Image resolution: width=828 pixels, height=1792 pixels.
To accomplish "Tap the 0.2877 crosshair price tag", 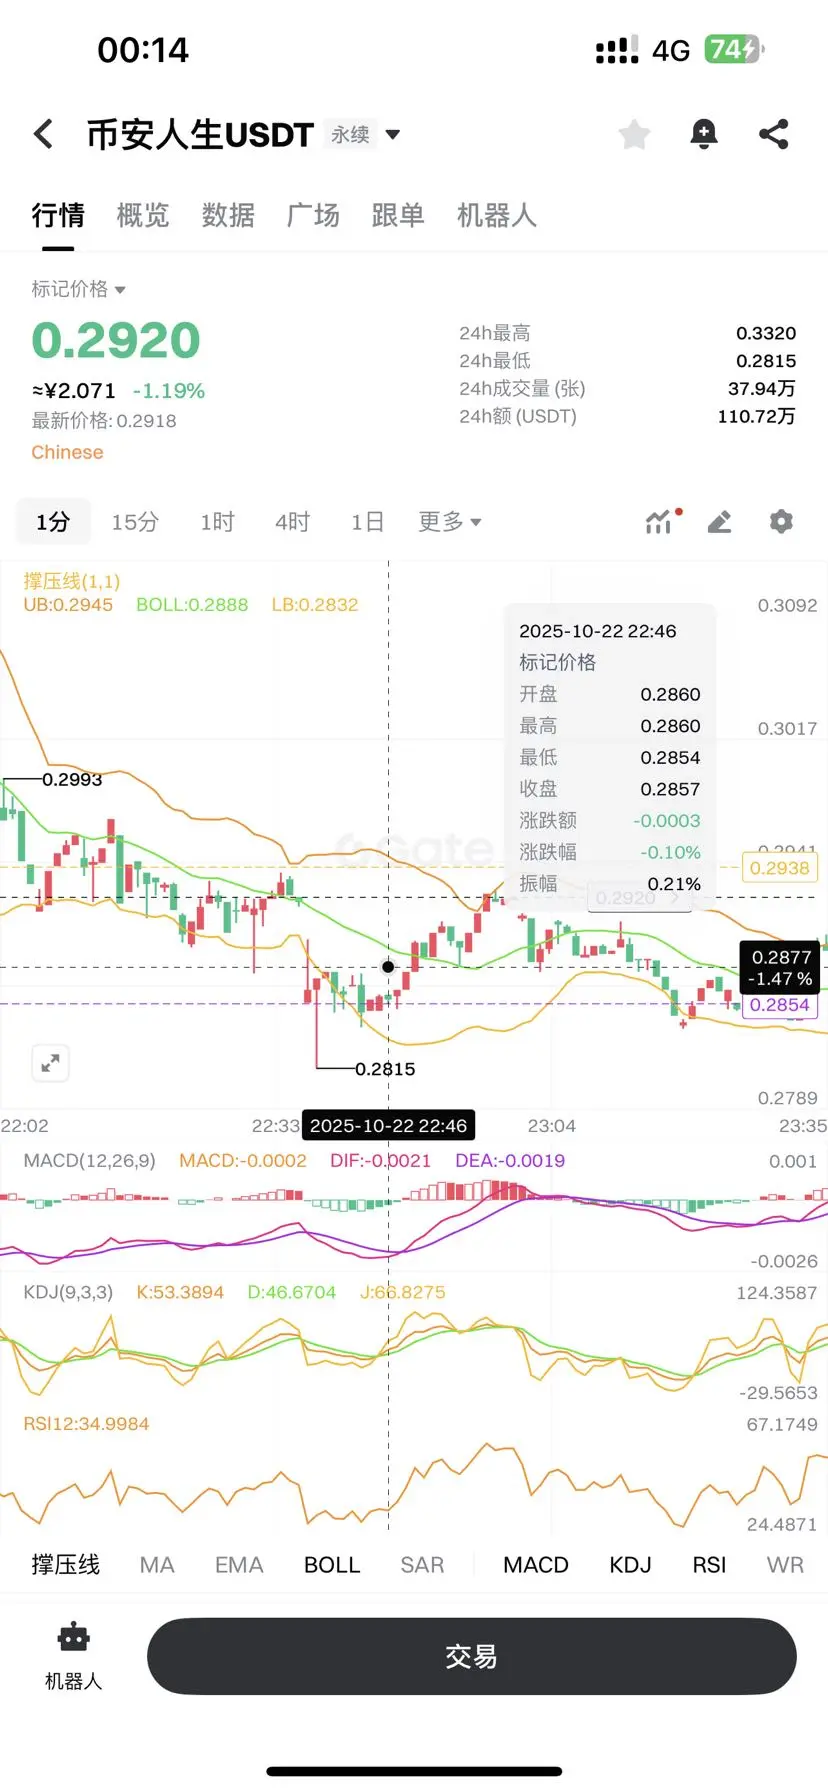I will tap(781, 967).
